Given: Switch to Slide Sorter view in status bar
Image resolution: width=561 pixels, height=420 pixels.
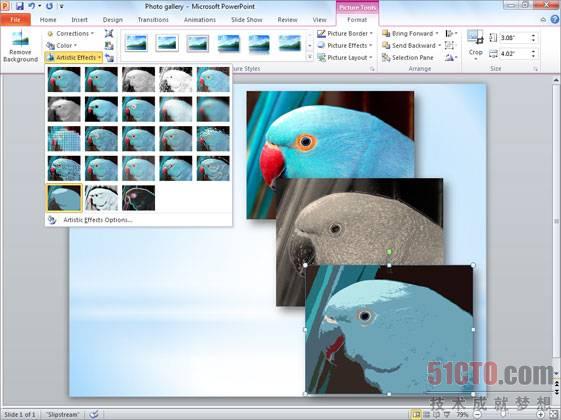Looking at the screenshot, I should click(x=427, y=415).
